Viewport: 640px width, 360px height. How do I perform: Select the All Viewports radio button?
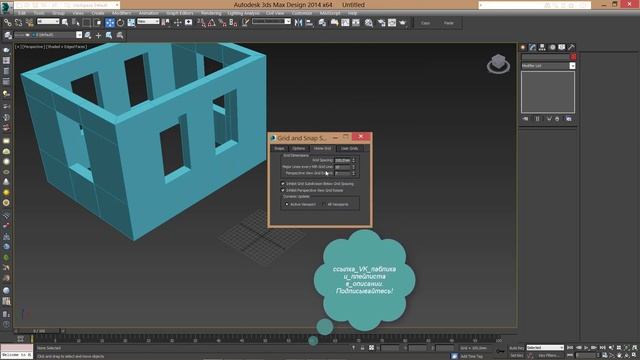pyautogui.click(x=324, y=204)
